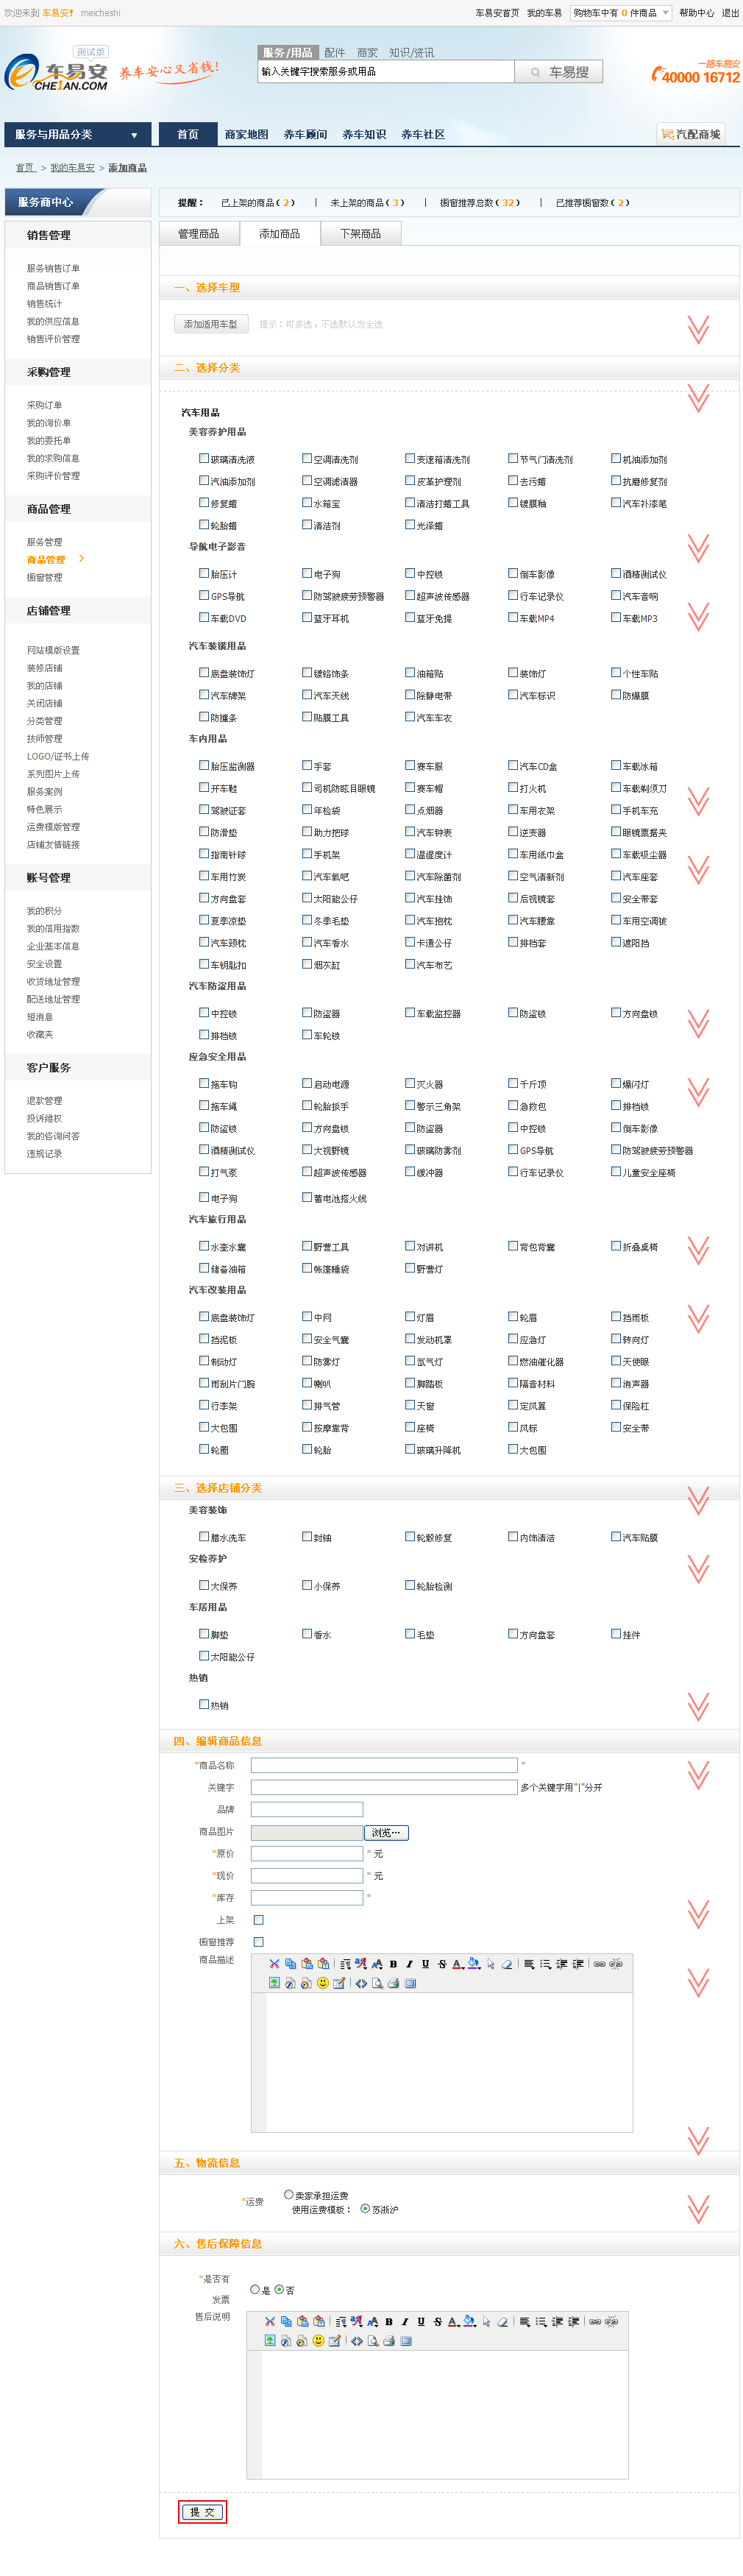The width and height of the screenshot is (743, 2576).
Task: Open 服务销售订单 sidebar link
Action: [53, 268]
